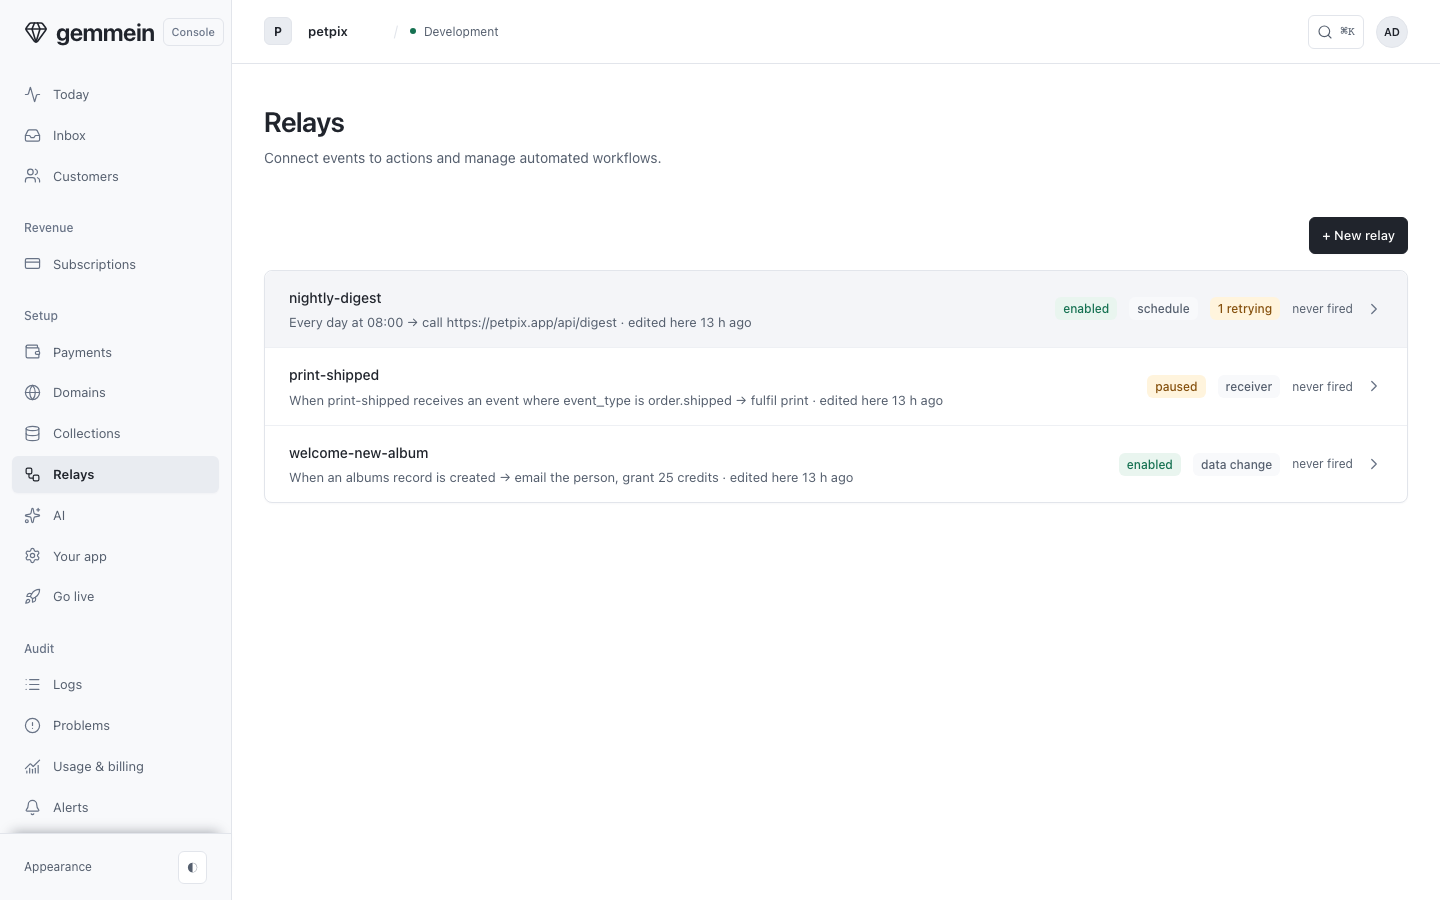
Task: Expand the print-shipped relay chevron
Action: tap(1374, 386)
